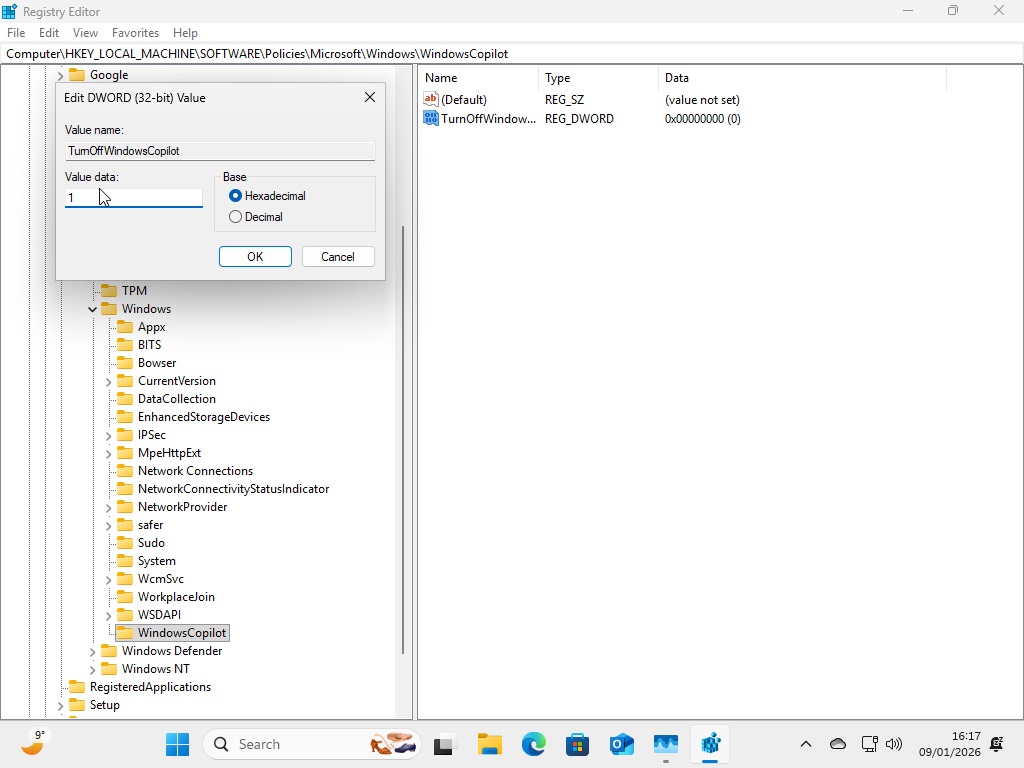Click inside the Value data field

133,197
